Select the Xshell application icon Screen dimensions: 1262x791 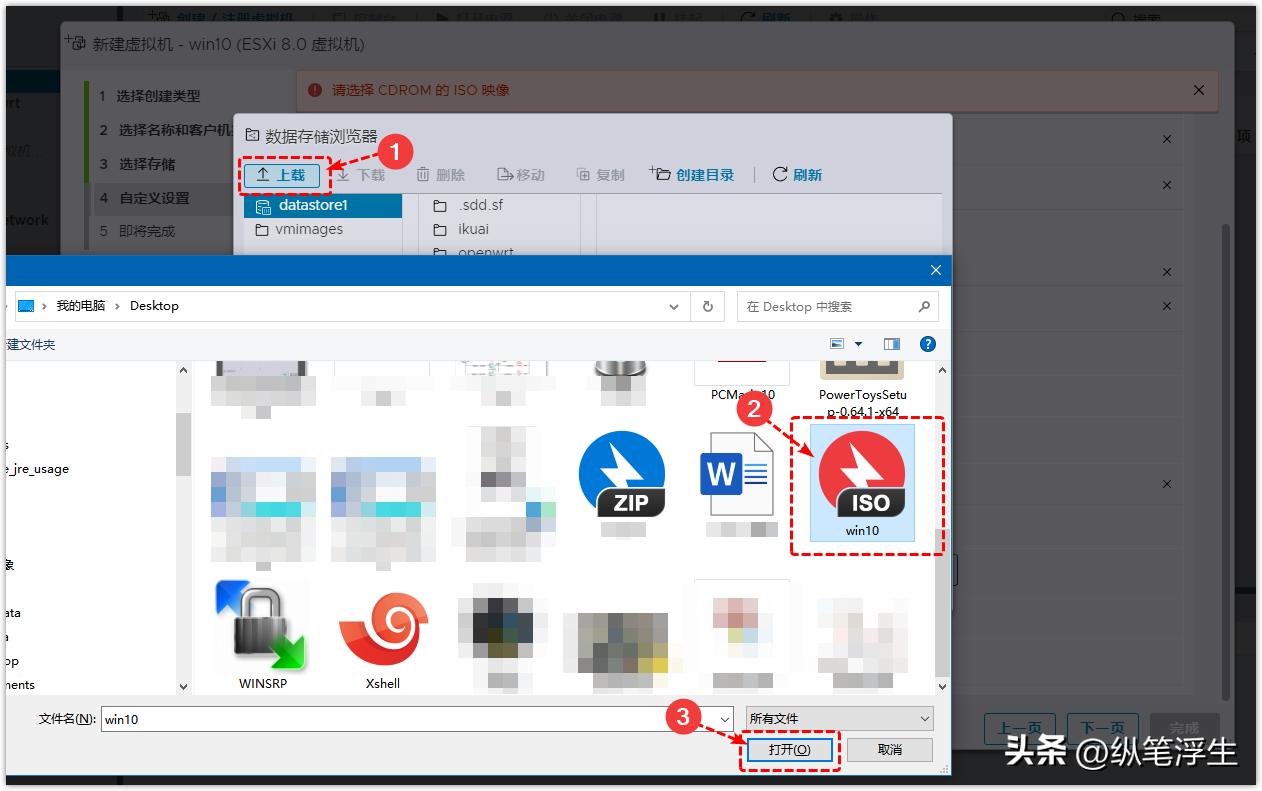pos(383,630)
